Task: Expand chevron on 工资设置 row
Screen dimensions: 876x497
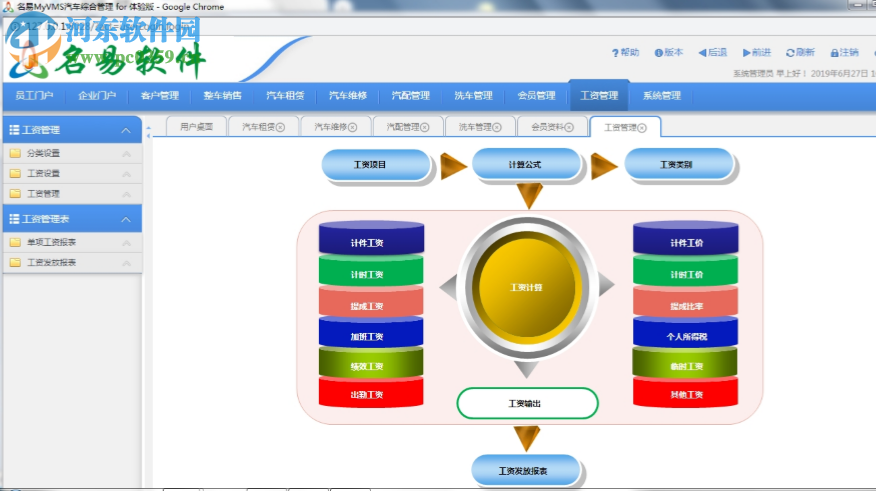Action: [127, 174]
